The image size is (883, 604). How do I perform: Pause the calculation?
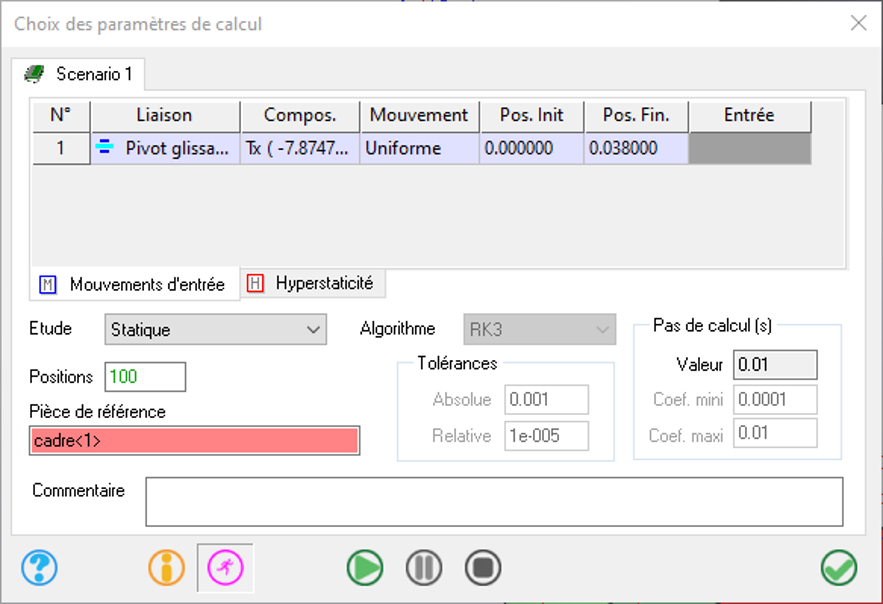(424, 568)
